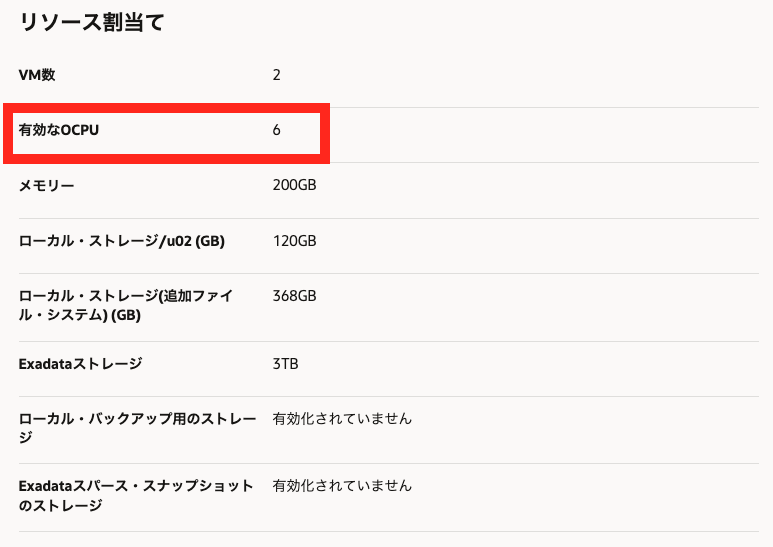Image resolution: width=773 pixels, height=547 pixels.
Task: Click the 120GB local storage value
Action: coord(294,241)
